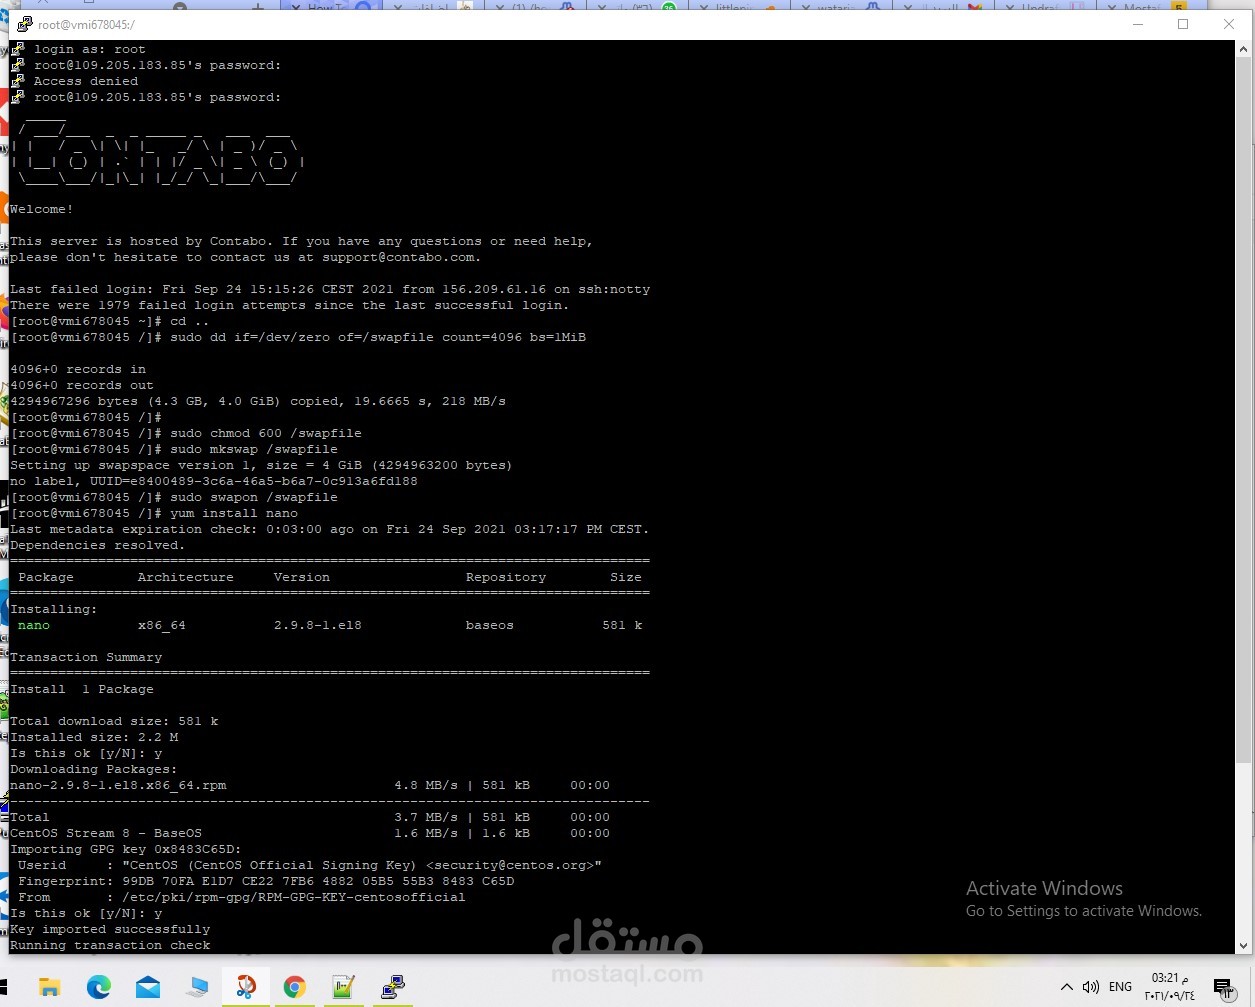Click the 'Install 1 Package' line
Viewport: 1255px width, 1007px height.
click(82, 689)
